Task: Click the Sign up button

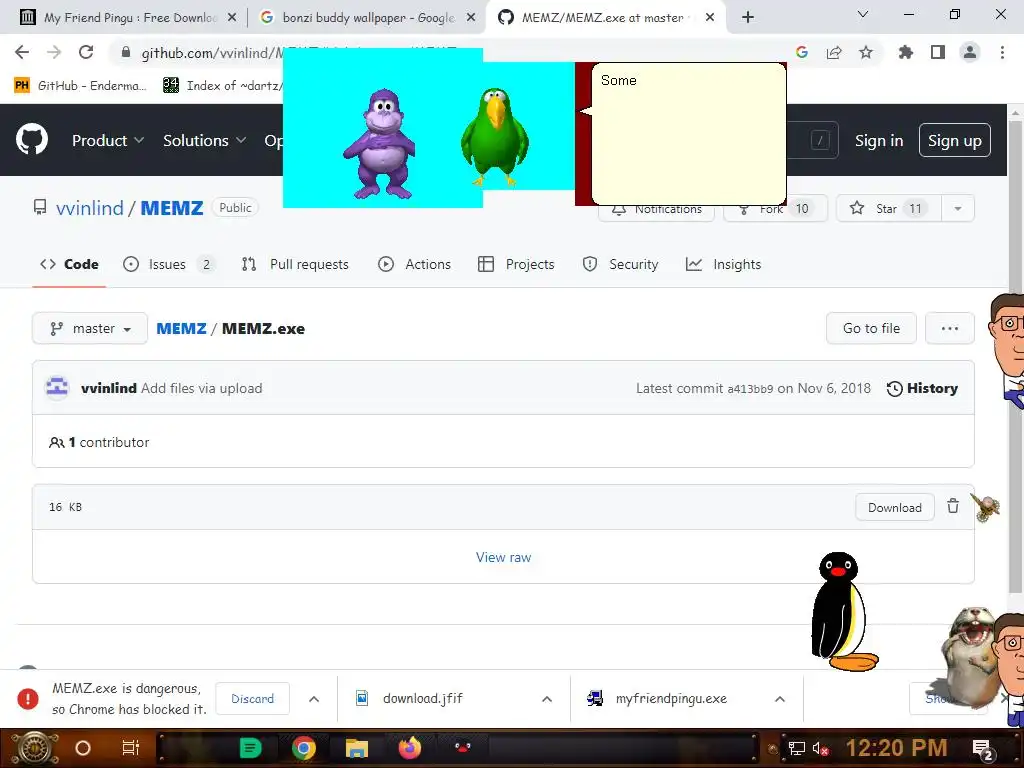Action: pos(955,140)
